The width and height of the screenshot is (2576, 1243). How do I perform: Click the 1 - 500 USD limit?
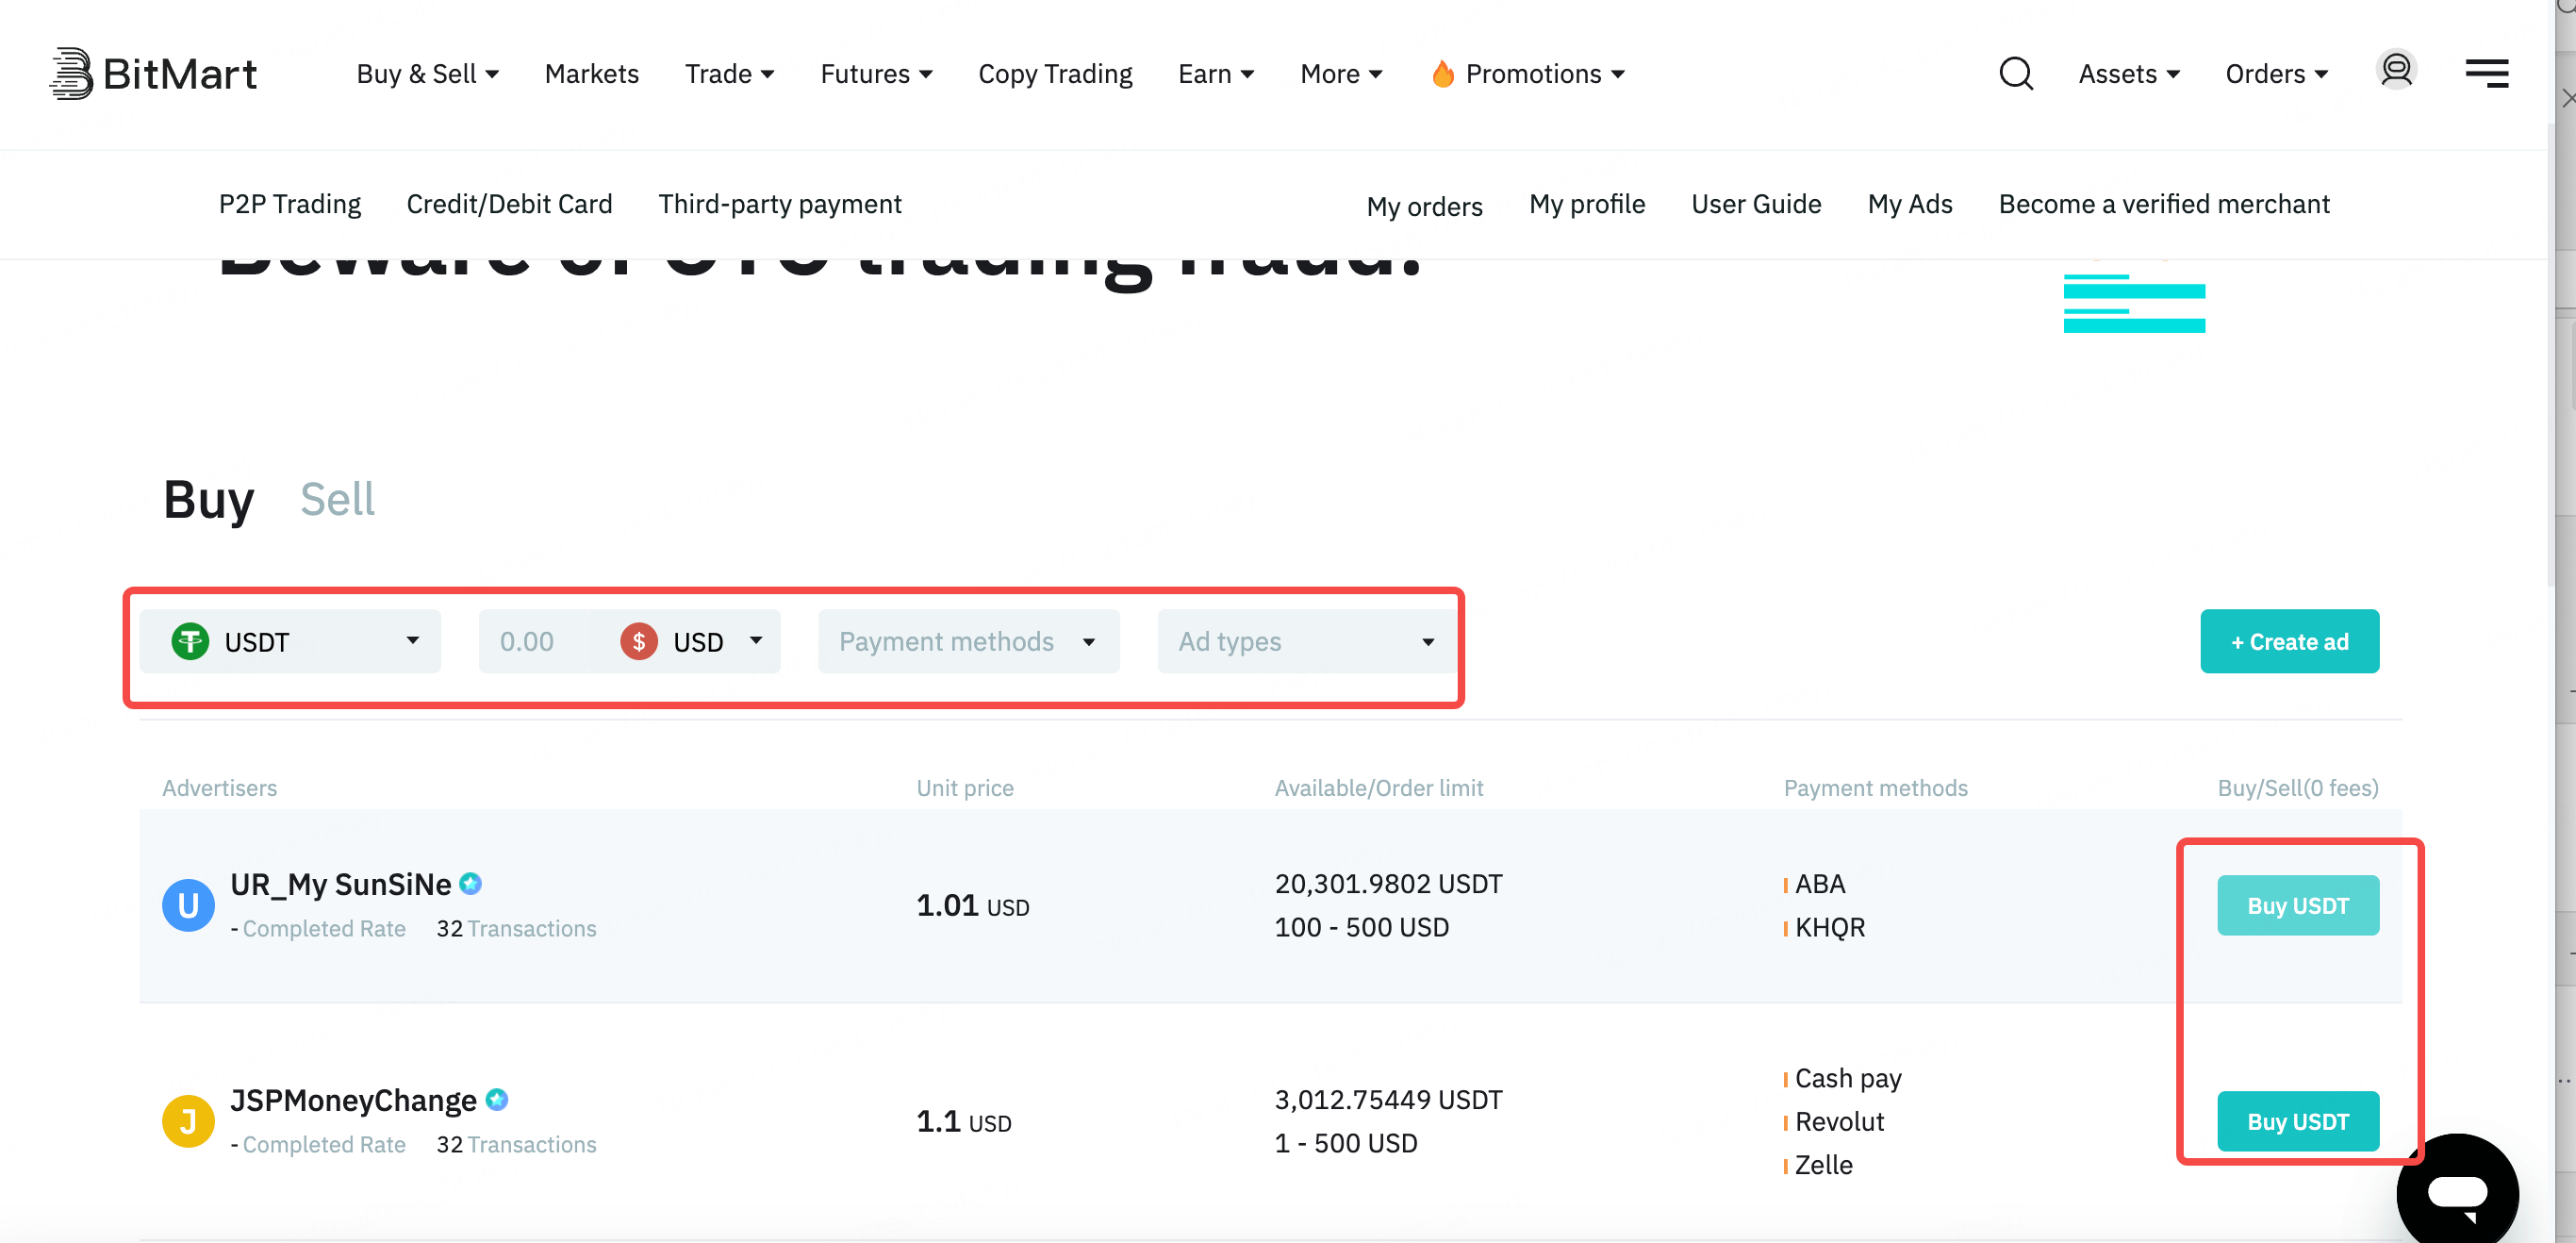(x=1345, y=1143)
